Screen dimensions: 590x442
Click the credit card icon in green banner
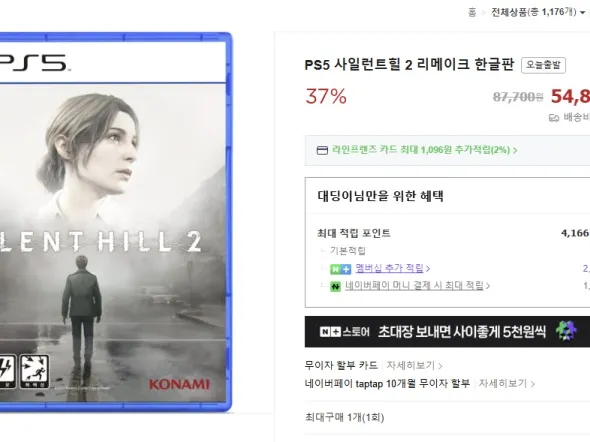pos(322,150)
